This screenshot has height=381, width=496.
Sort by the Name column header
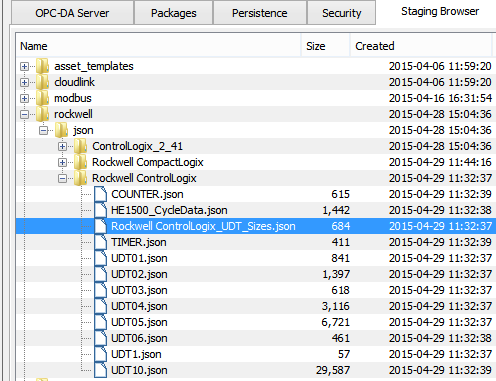pos(158,46)
